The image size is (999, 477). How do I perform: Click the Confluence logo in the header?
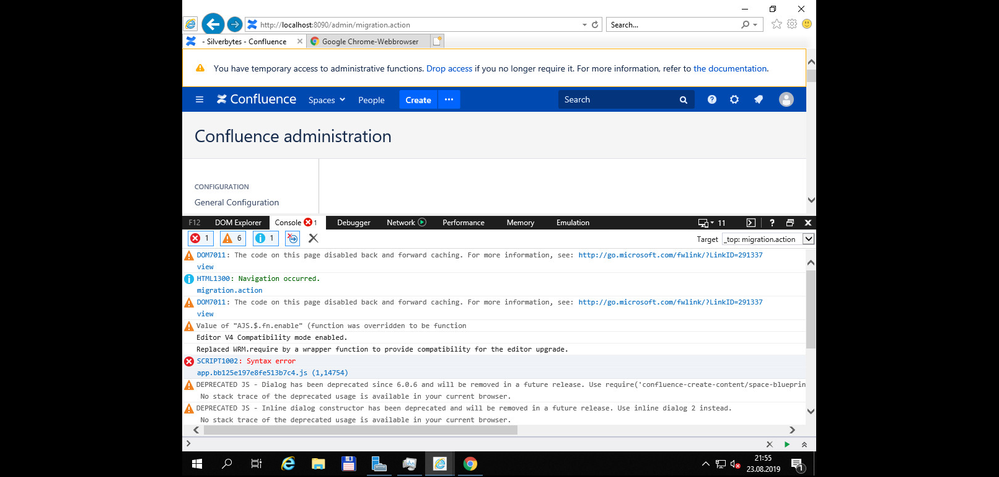click(x=256, y=99)
